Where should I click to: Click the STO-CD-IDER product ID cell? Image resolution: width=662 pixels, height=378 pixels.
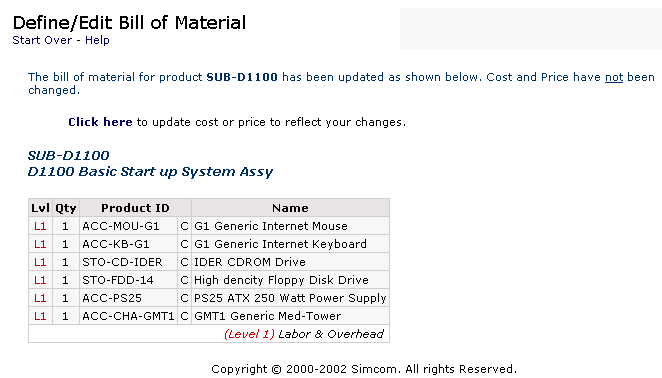(x=128, y=262)
